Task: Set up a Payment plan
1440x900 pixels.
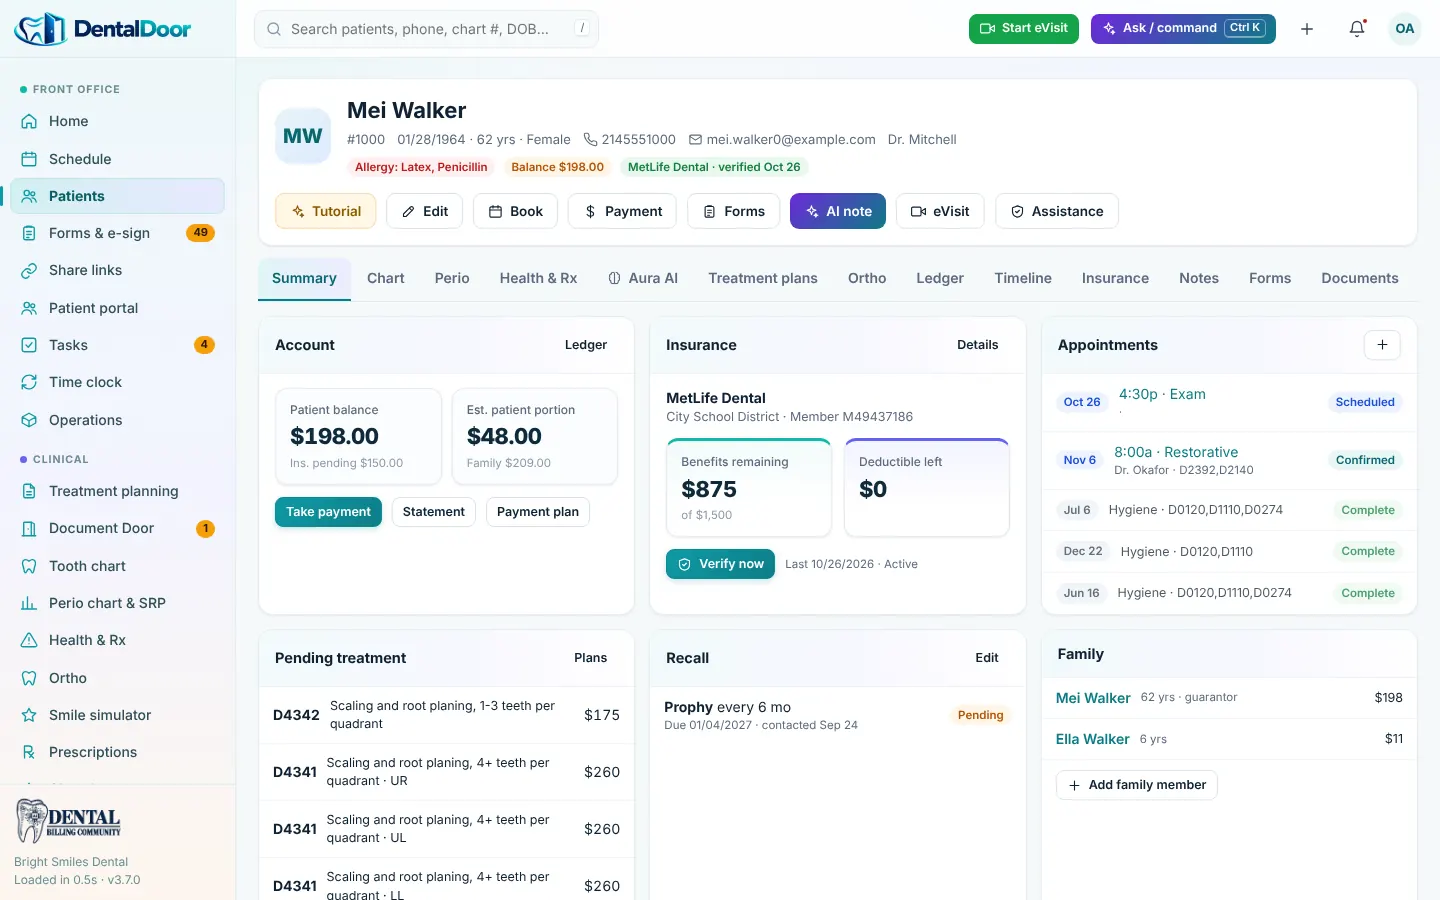Action: pos(538,512)
